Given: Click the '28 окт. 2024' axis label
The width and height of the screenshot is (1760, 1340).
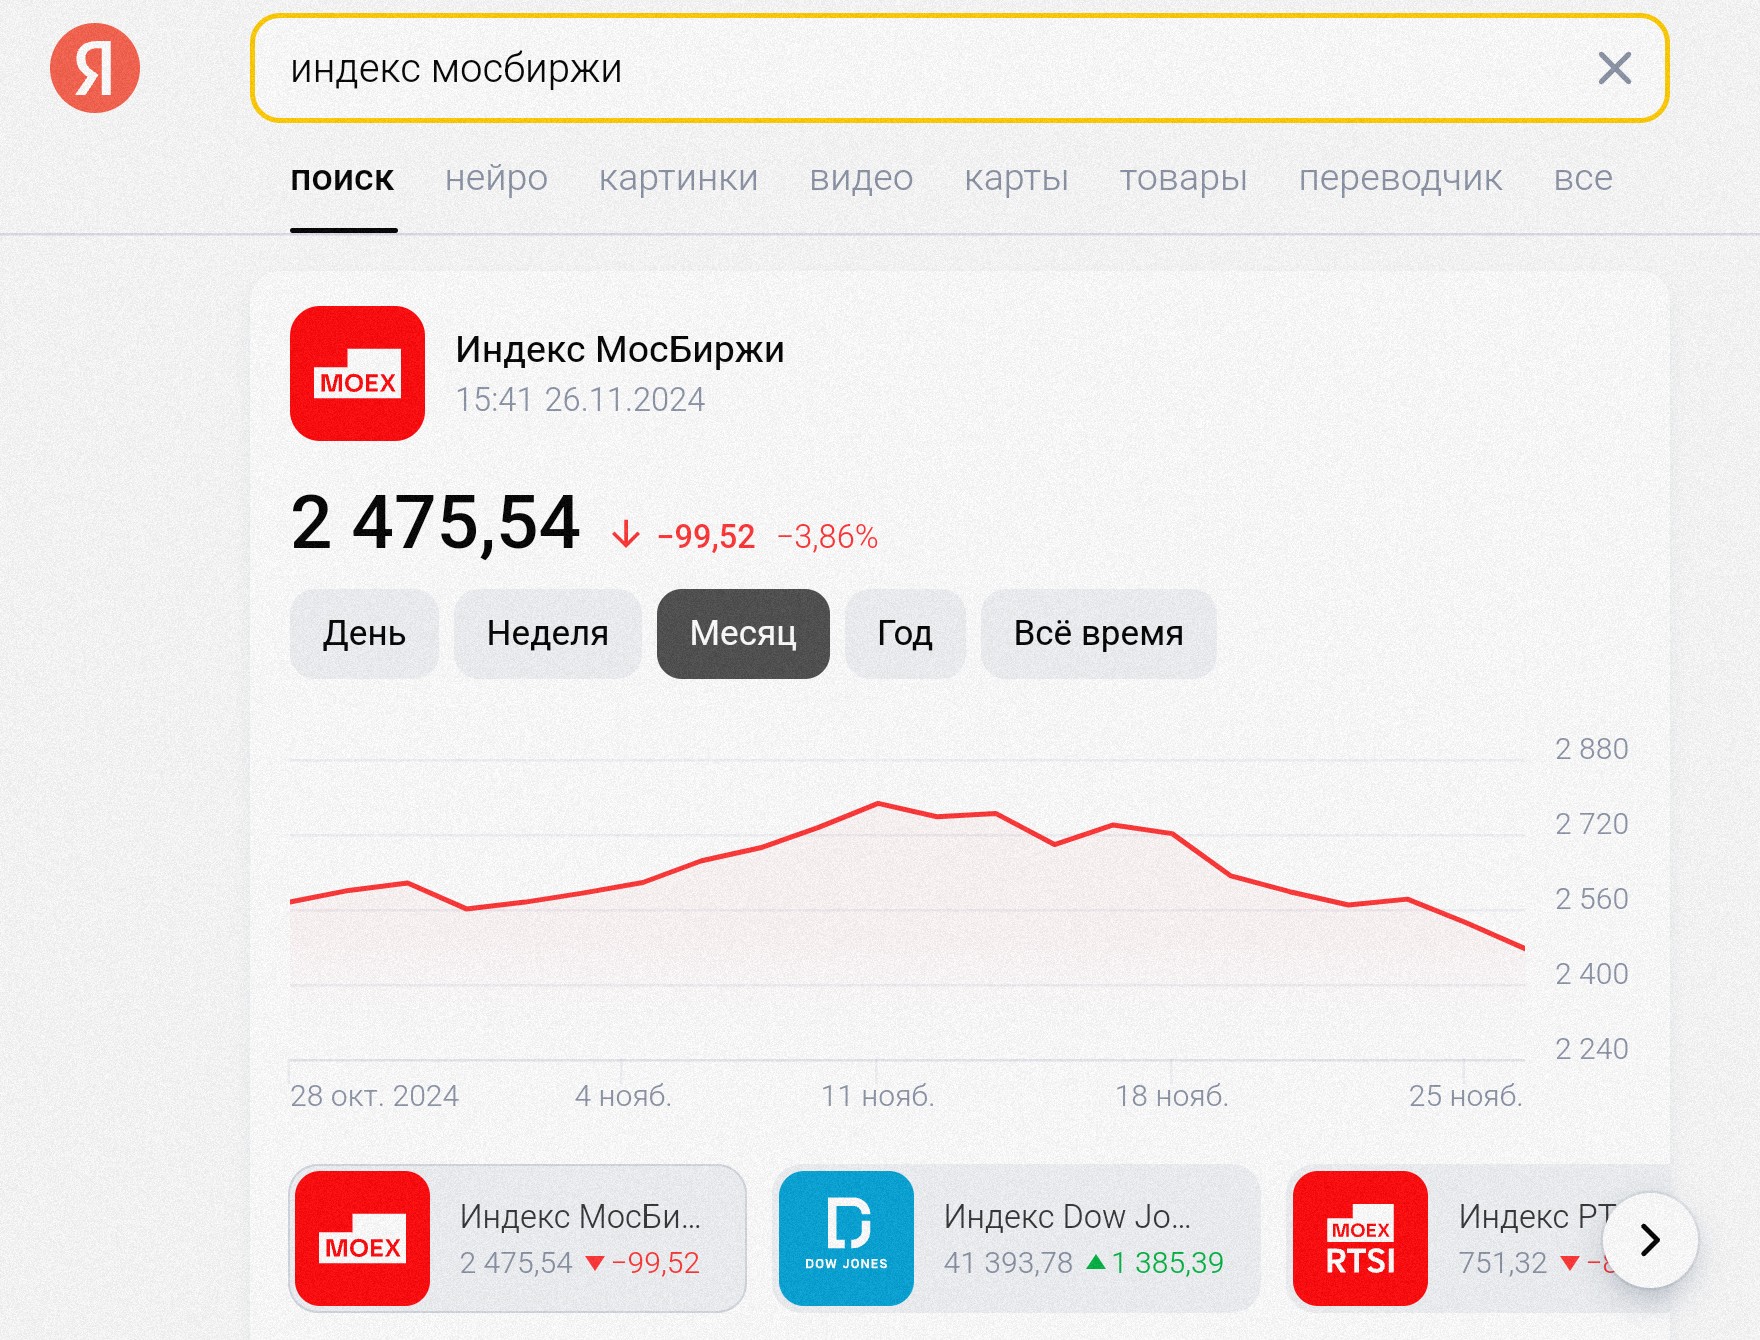Looking at the screenshot, I should pos(374,1096).
